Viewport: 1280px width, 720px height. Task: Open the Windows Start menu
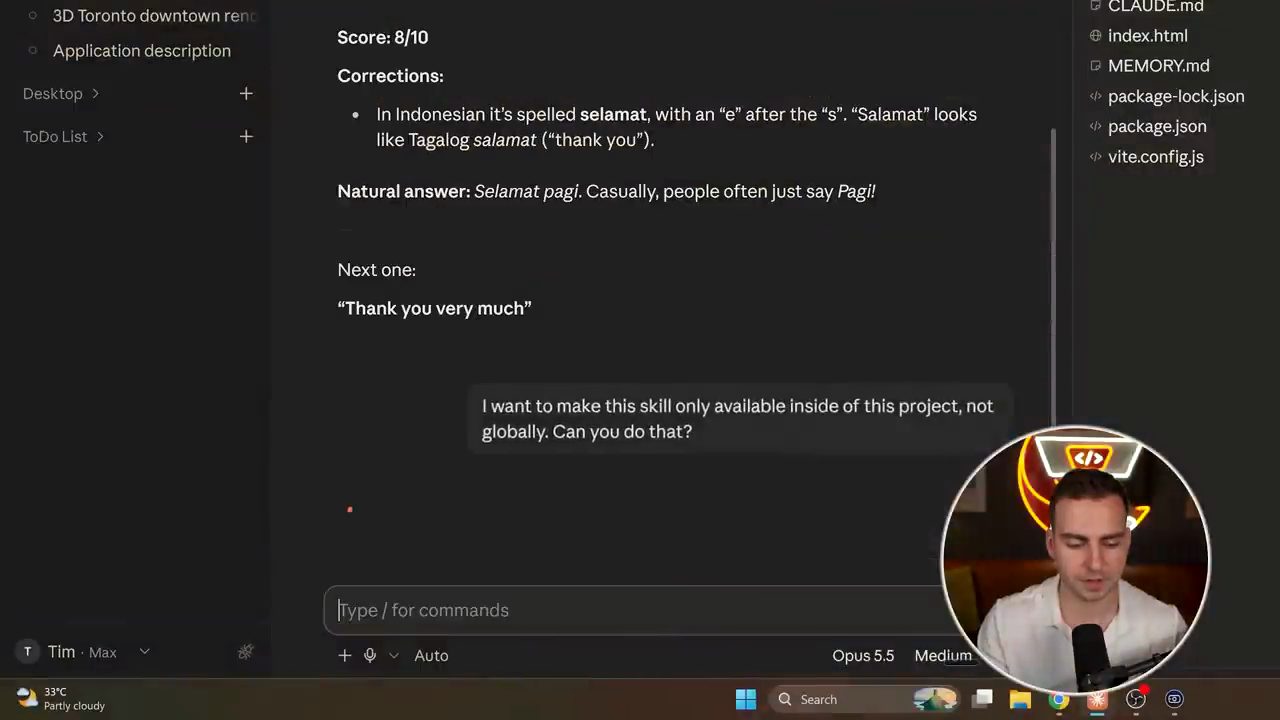(x=746, y=699)
